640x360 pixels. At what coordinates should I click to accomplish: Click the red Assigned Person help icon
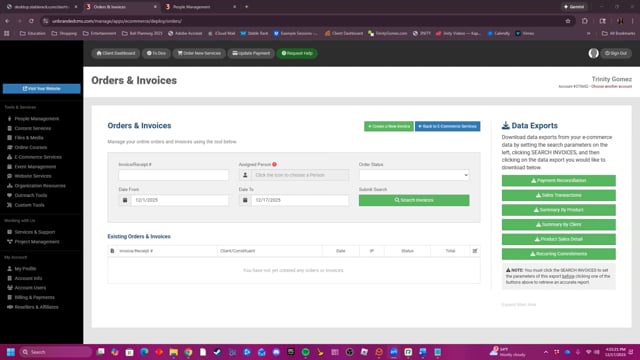[x=274, y=164]
